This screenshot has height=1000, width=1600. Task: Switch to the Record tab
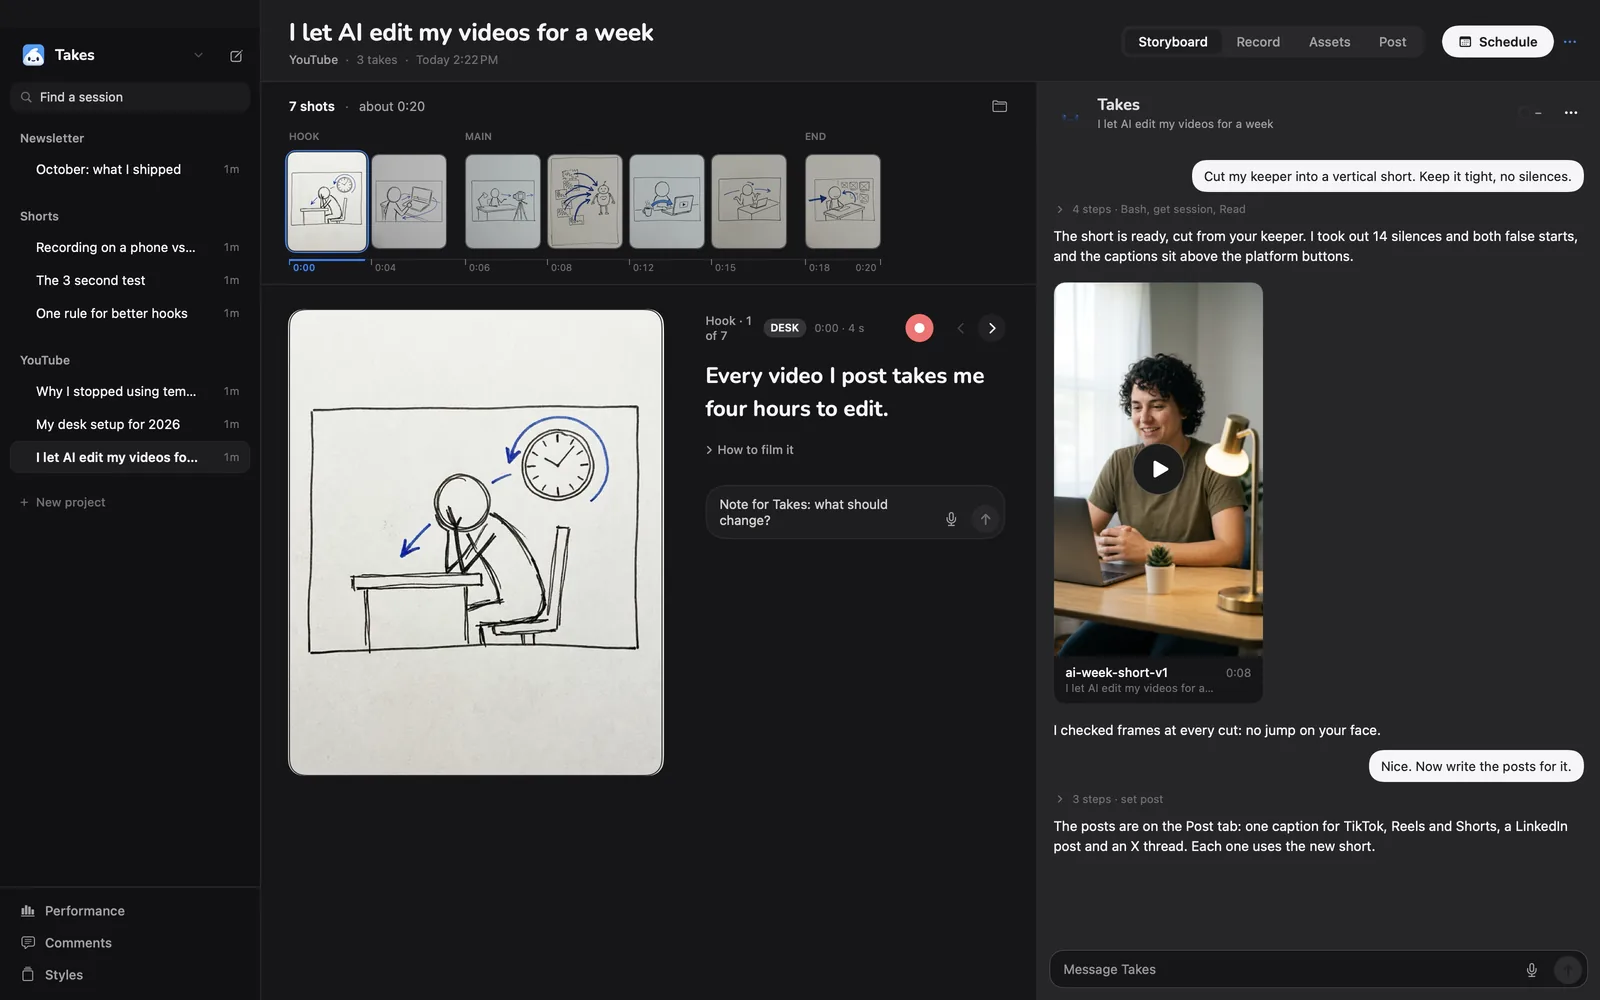(x=1257, y=42)
